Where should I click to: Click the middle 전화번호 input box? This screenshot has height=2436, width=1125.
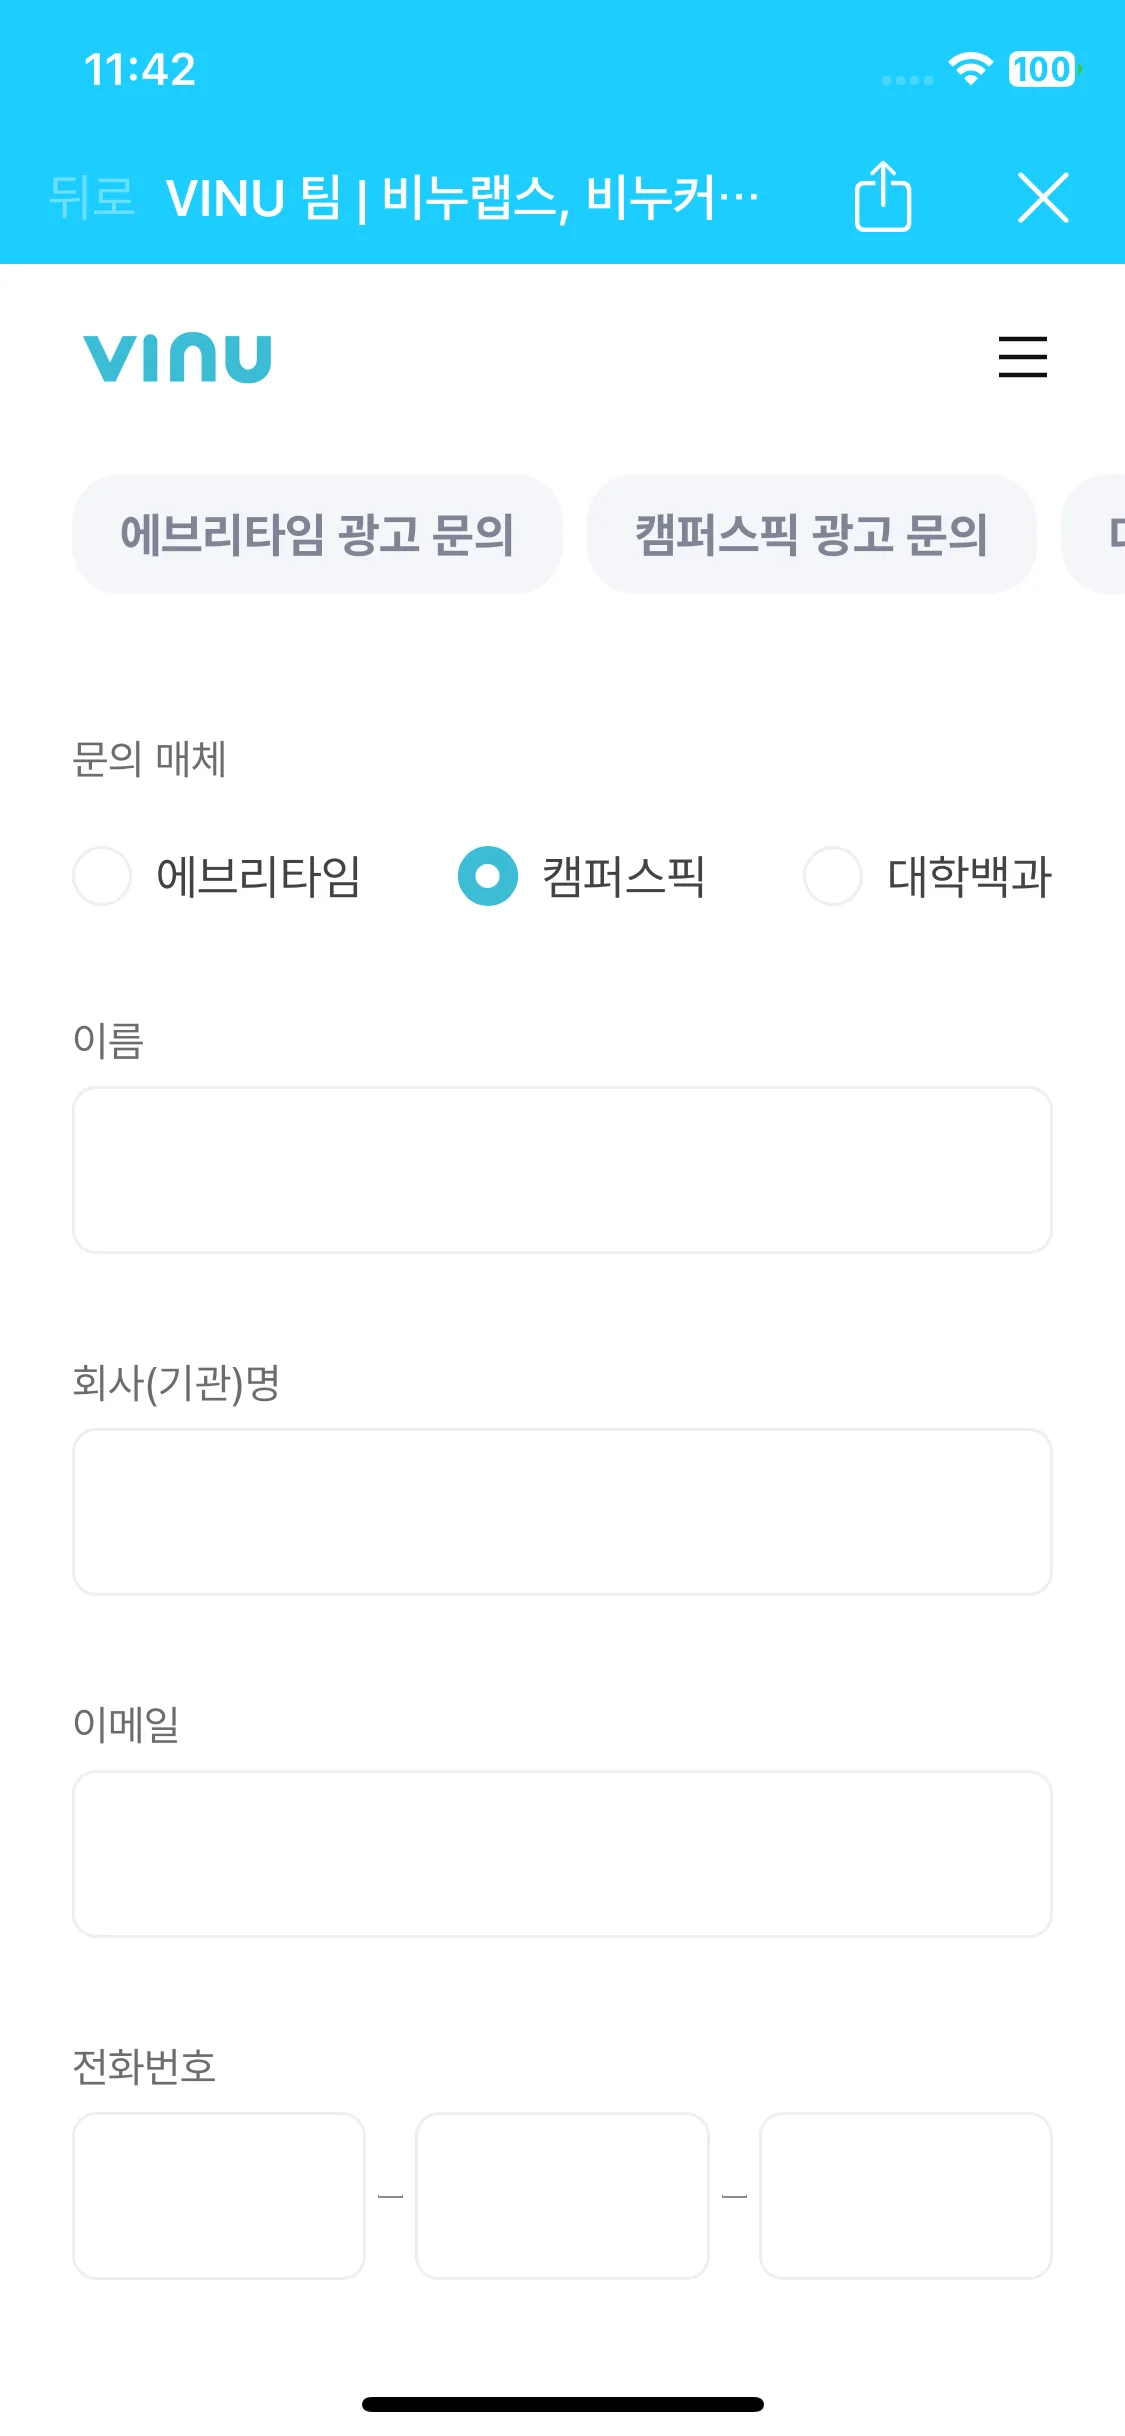(562, 2196)
